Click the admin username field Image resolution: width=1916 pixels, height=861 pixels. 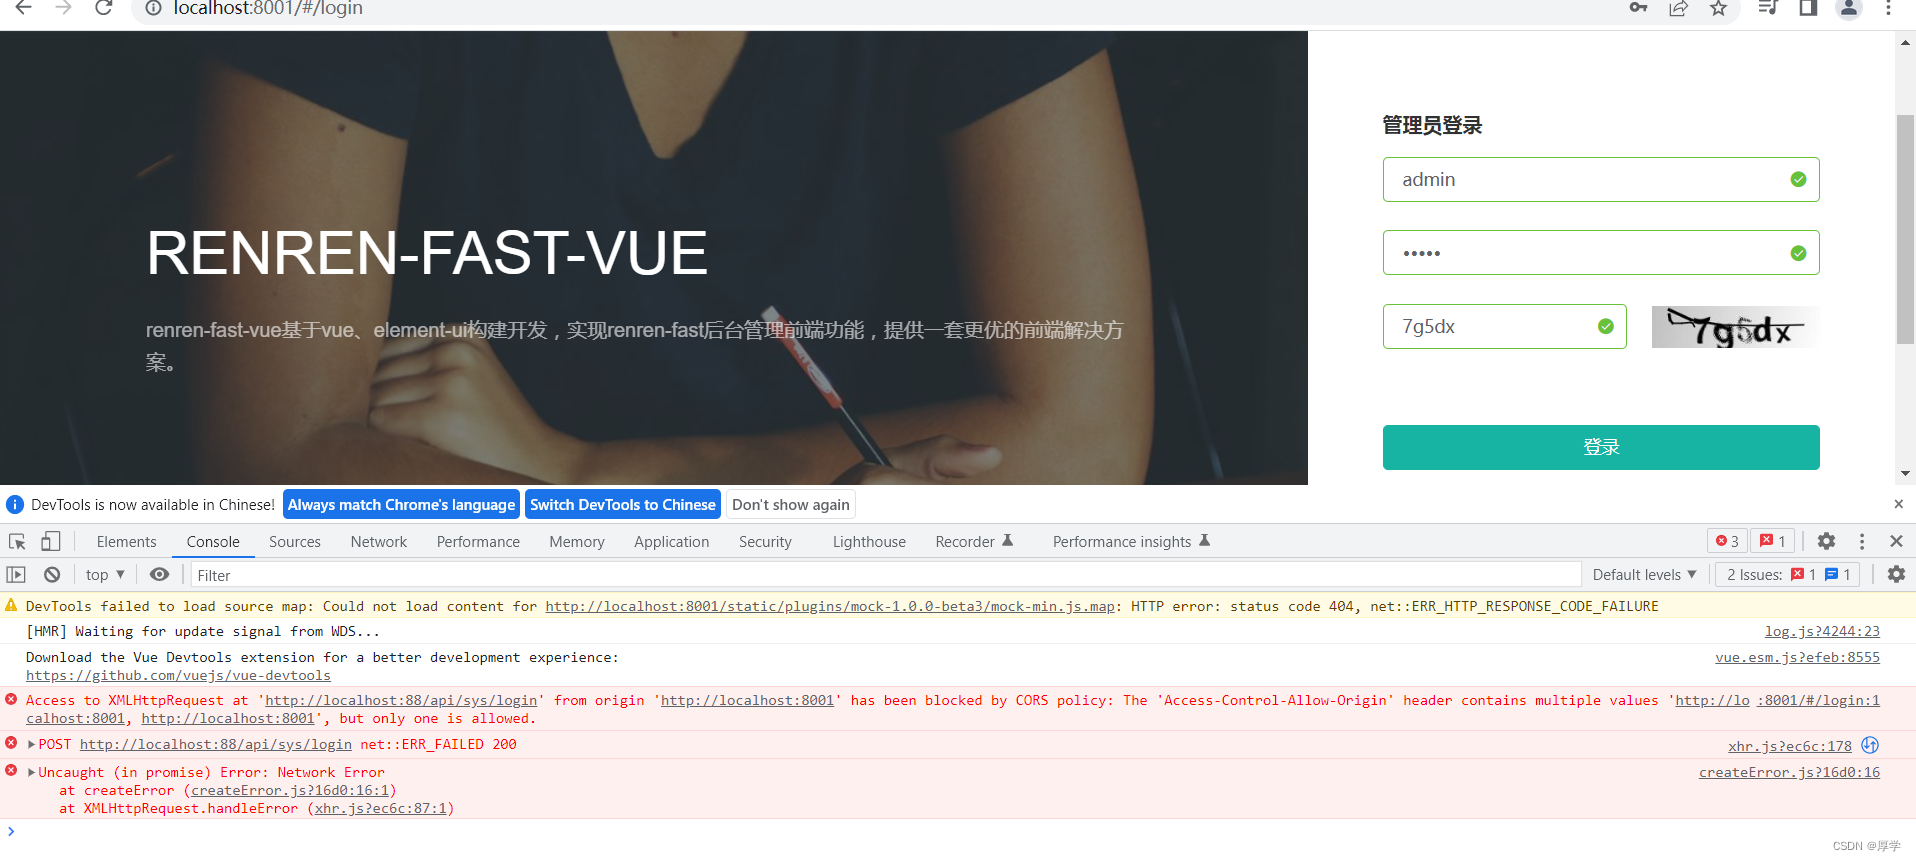coord(1601,180)
